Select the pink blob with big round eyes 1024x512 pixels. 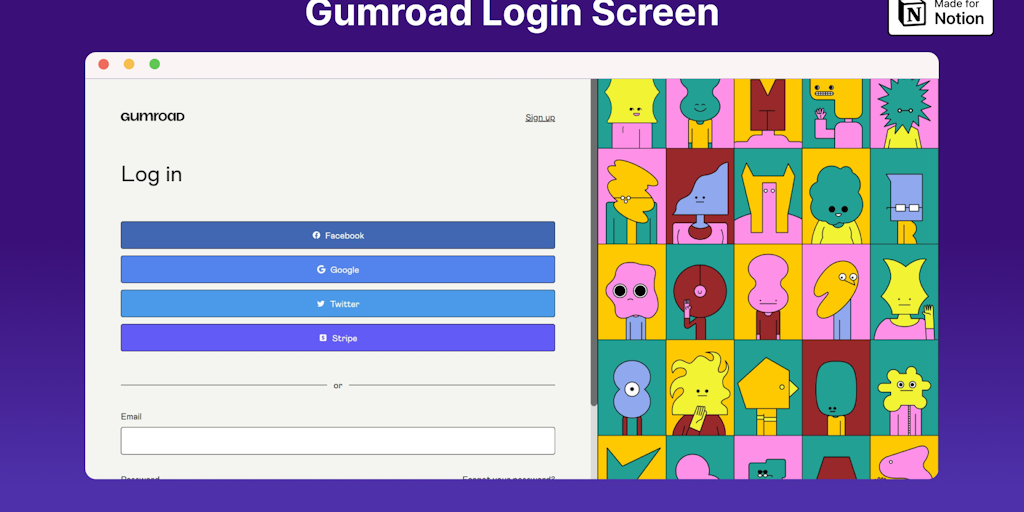[x=632, y=292]
